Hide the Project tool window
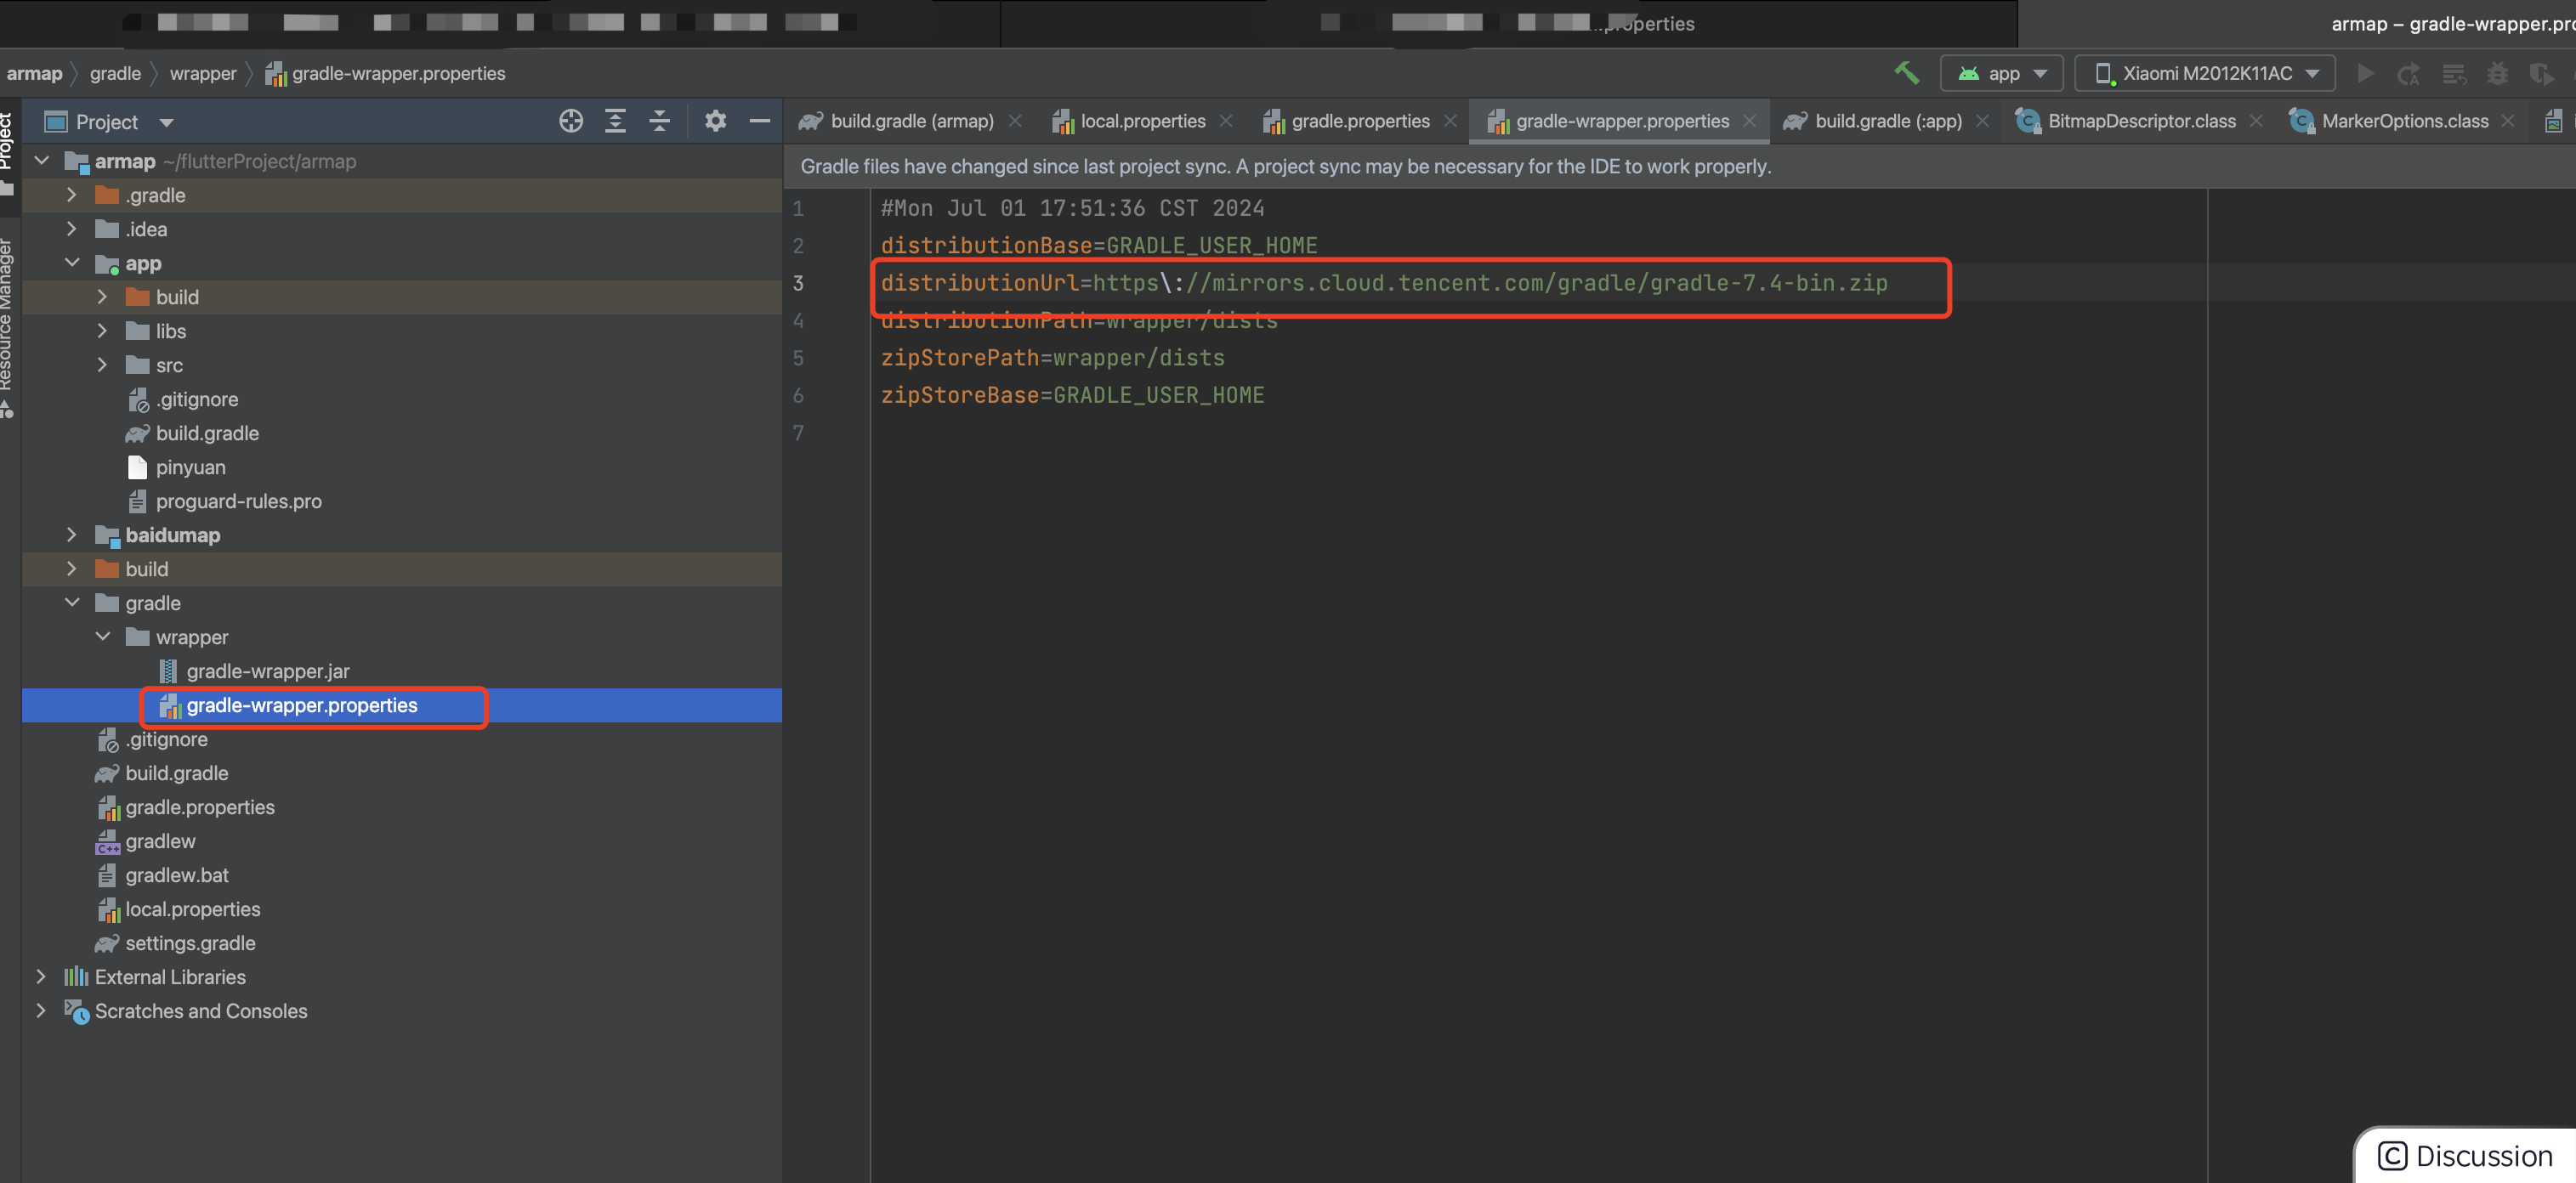The width and height of the screenshot is (2576, 1183). (760, 121)
